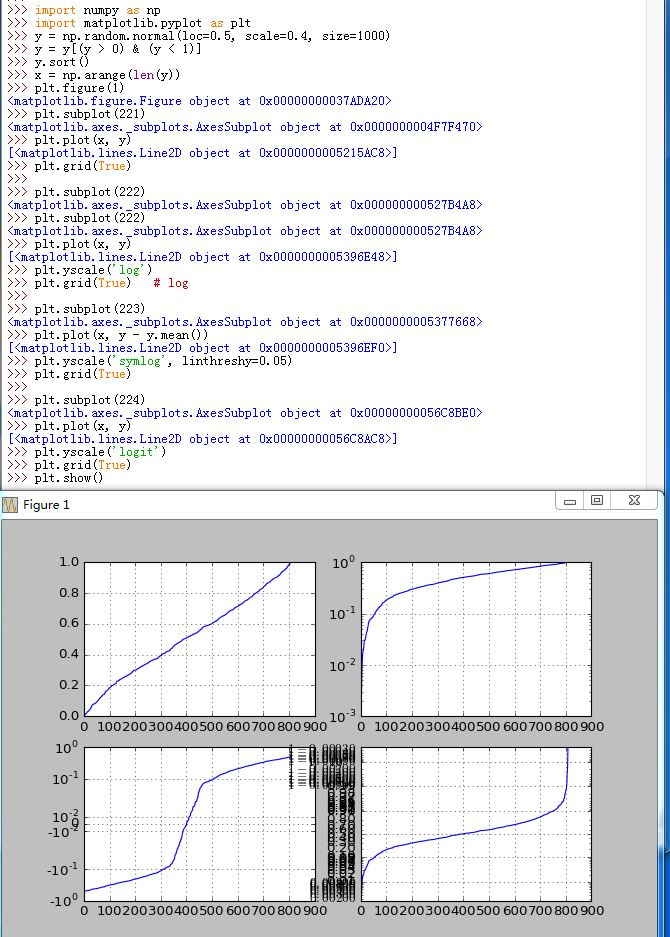Click the Figure 1 title bar text
The image size is (670, 937).
(46, 505)
